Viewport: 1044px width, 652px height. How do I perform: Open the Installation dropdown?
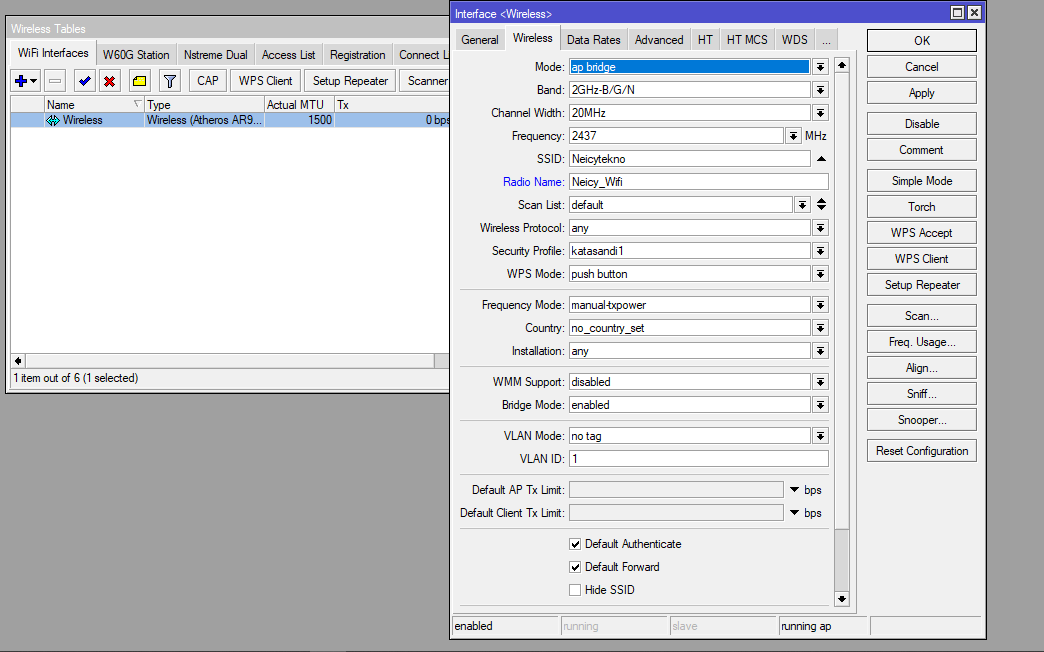pyautogui.click(x=820, y=351)
